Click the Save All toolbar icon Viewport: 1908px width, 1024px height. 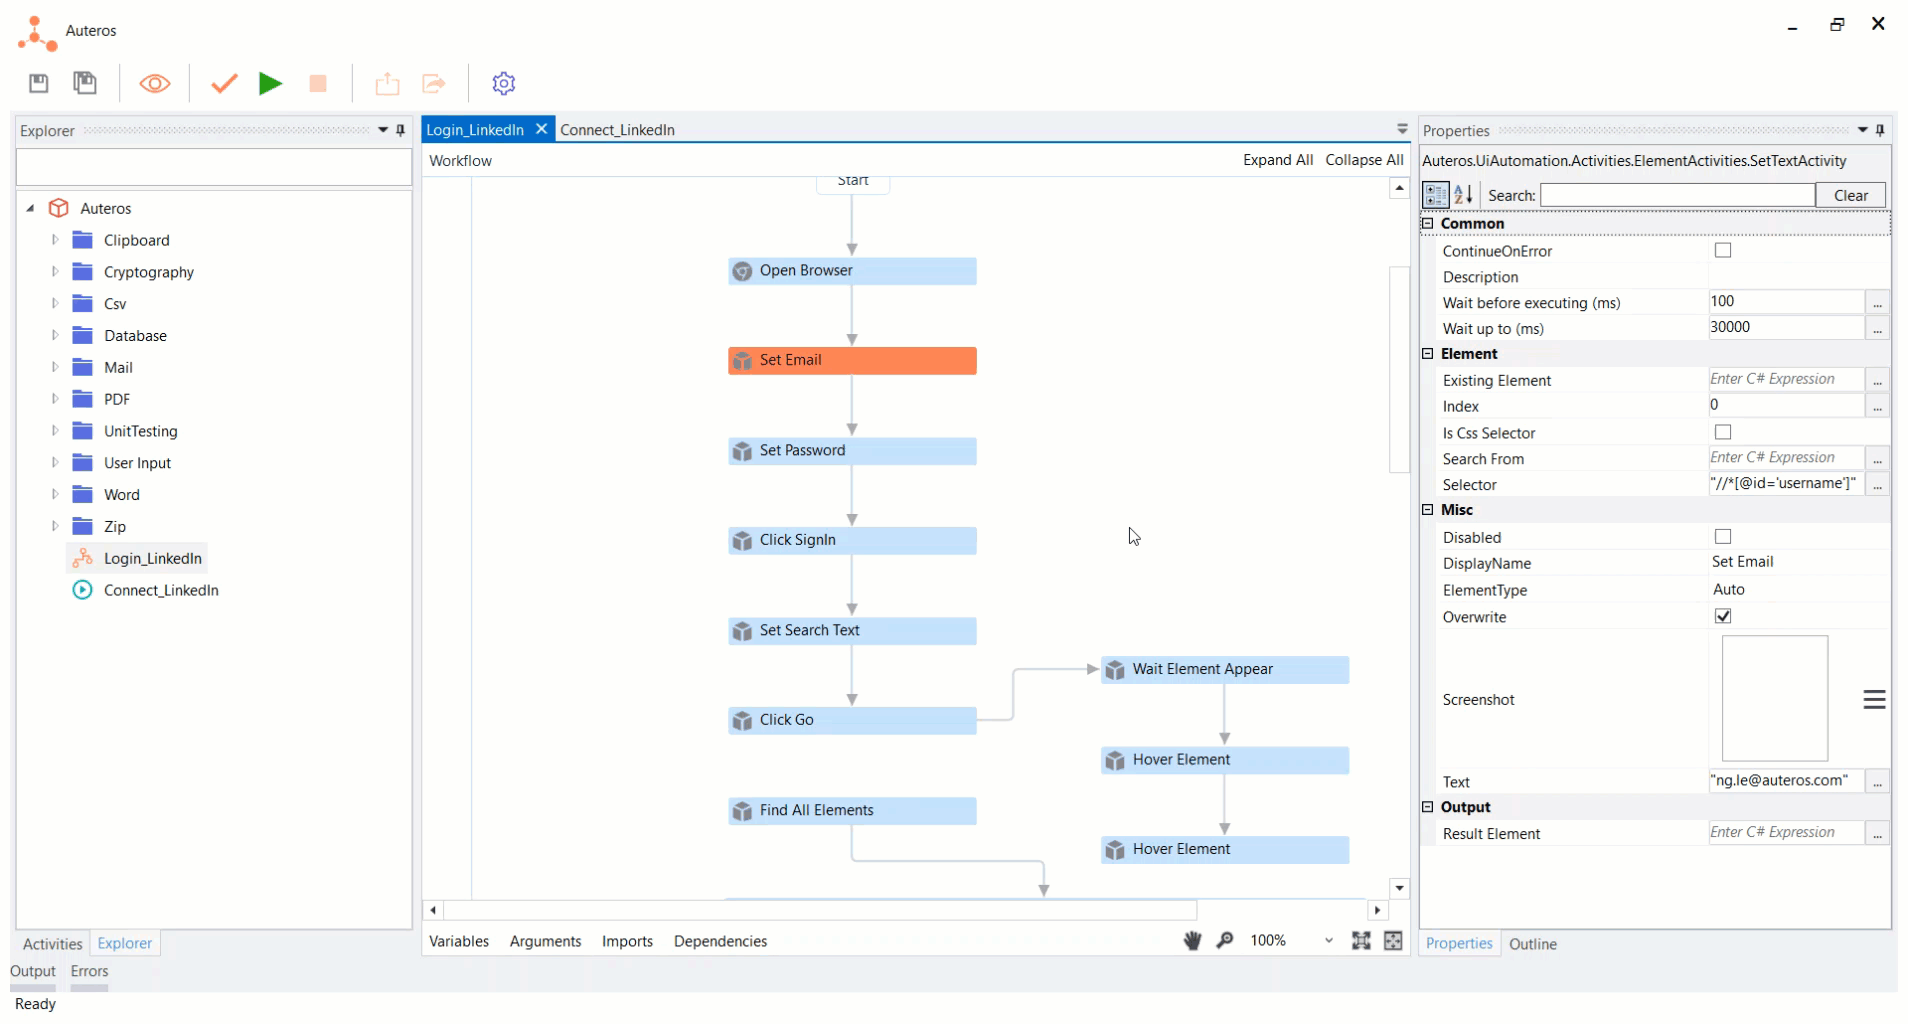tap(85, 83)
